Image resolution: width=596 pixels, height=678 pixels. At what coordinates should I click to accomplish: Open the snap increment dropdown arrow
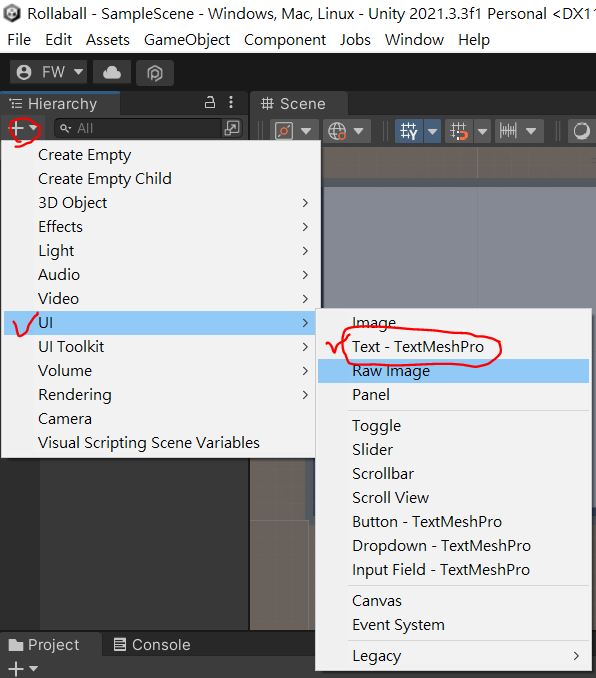coord(531,131)
